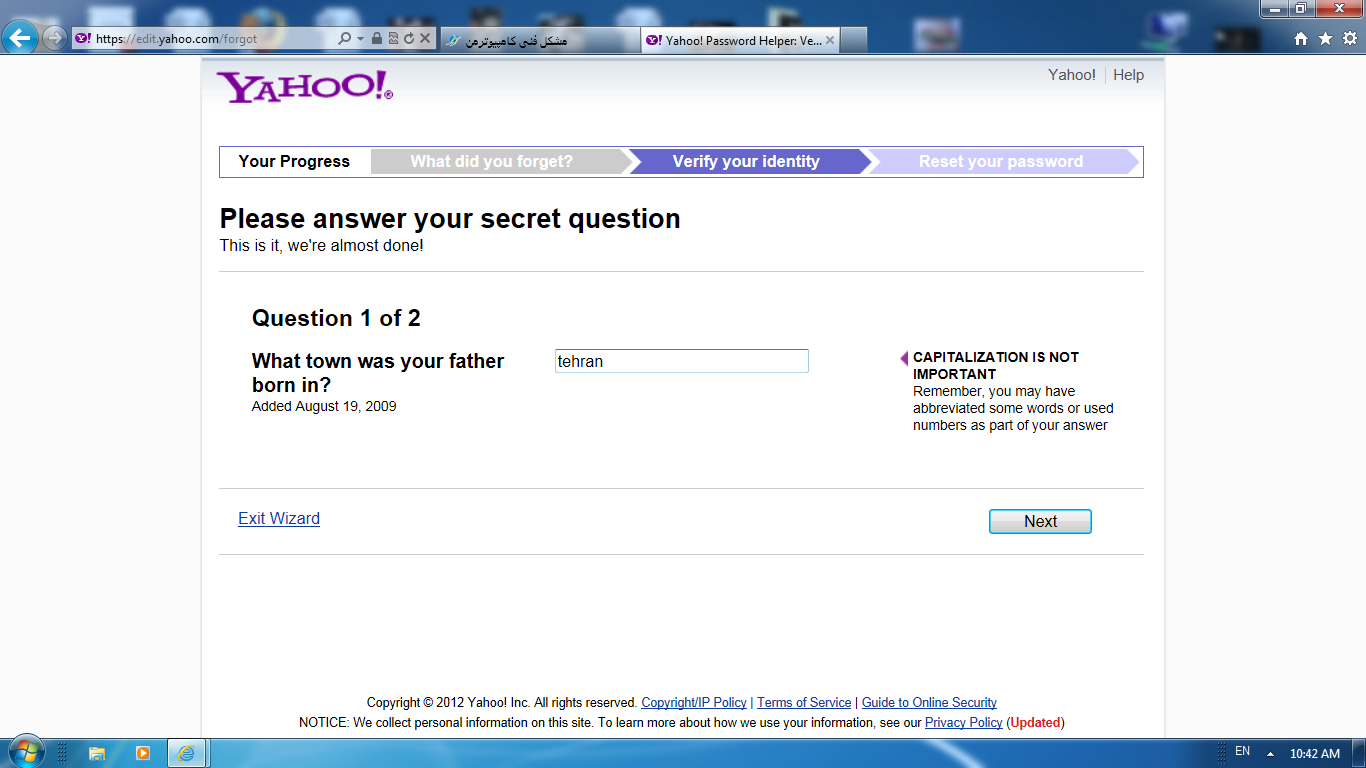Go back with the browser Back arrow
The height and width of the screenshot is (768, 1366).
pyautogui.click(x=21, y=38)
